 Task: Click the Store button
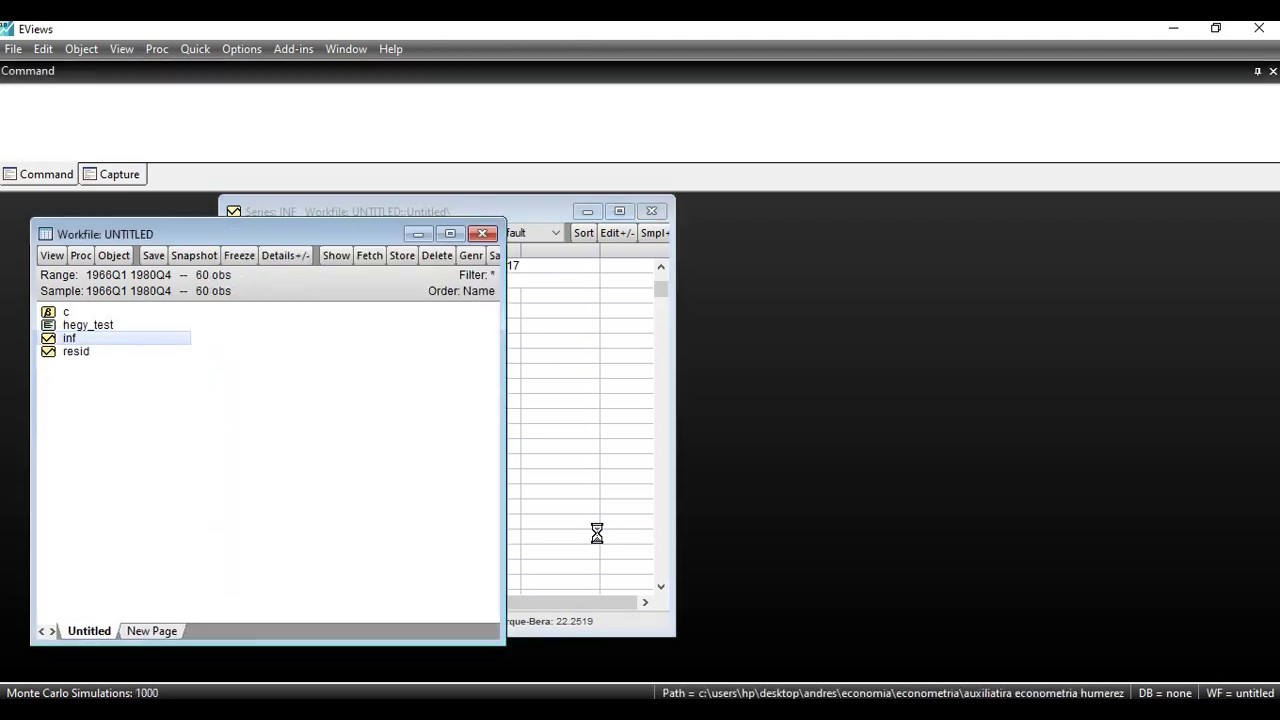[402, 255]
